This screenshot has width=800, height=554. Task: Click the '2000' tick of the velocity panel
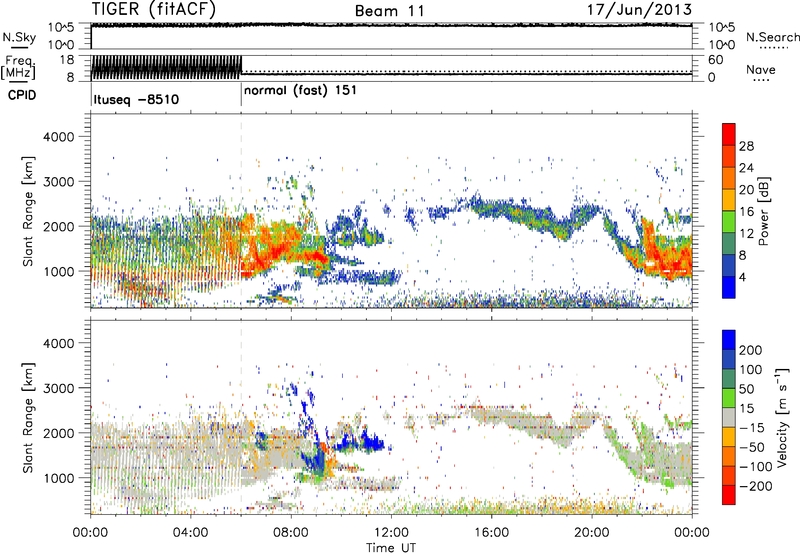[58, 433]
